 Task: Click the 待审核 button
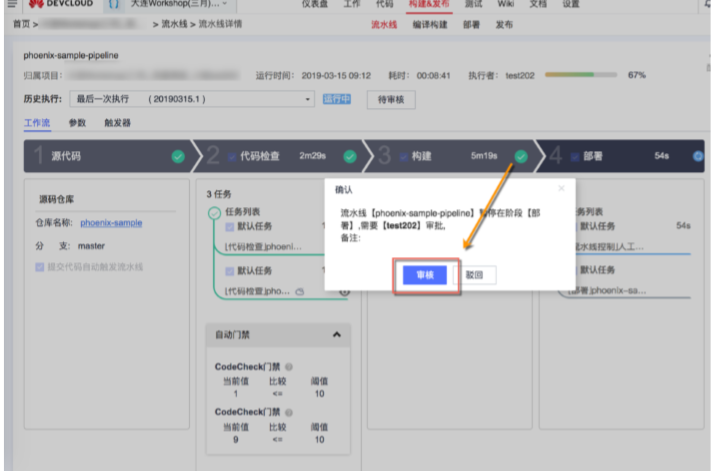[x=391, y=99]
